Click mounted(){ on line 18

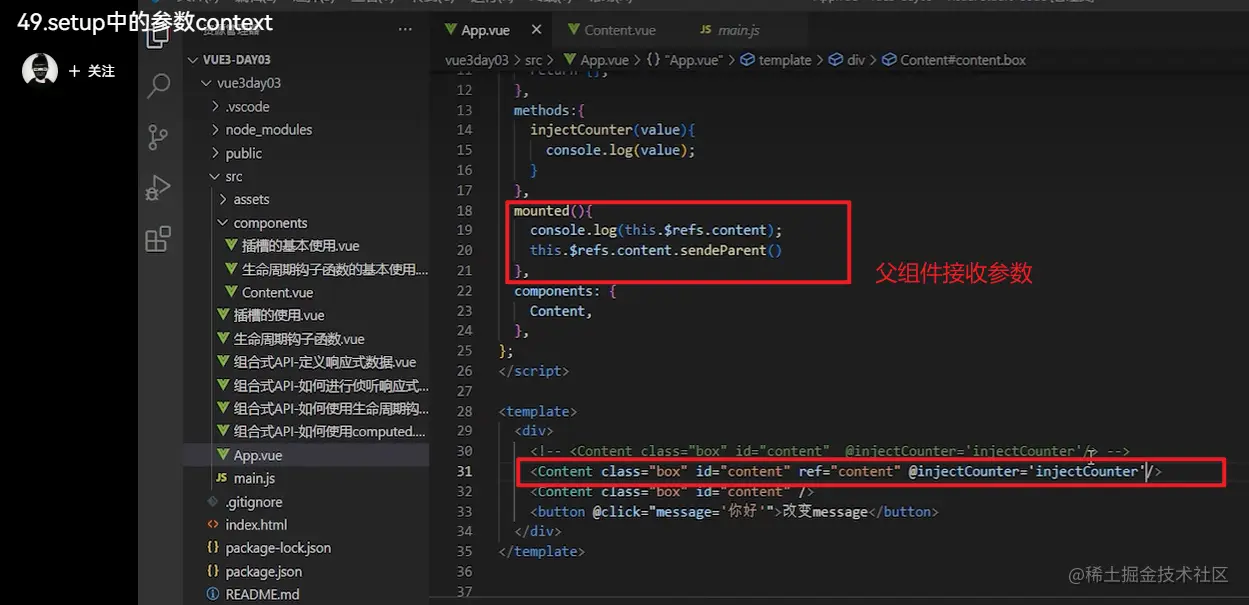(x=553, y=211)
